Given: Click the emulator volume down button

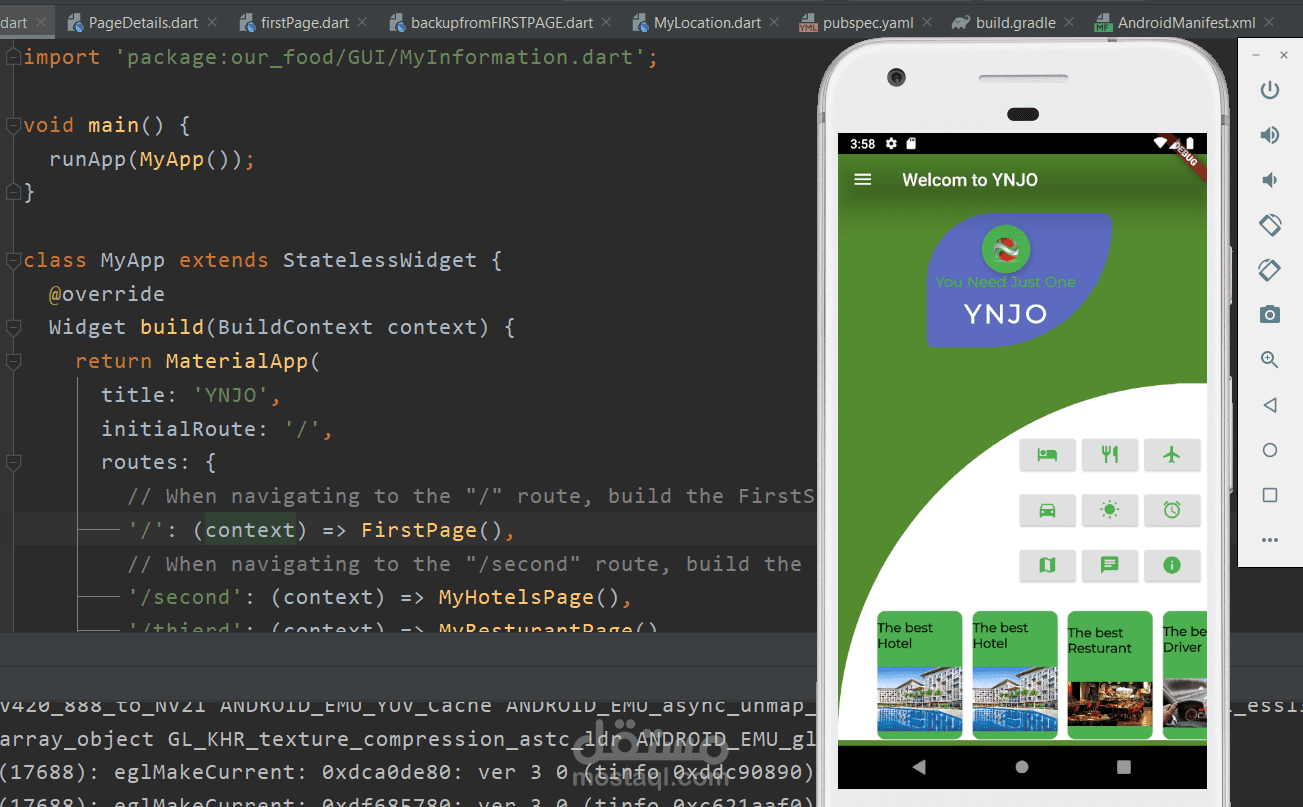Looking at the screenshot, I should point(1270,180).
